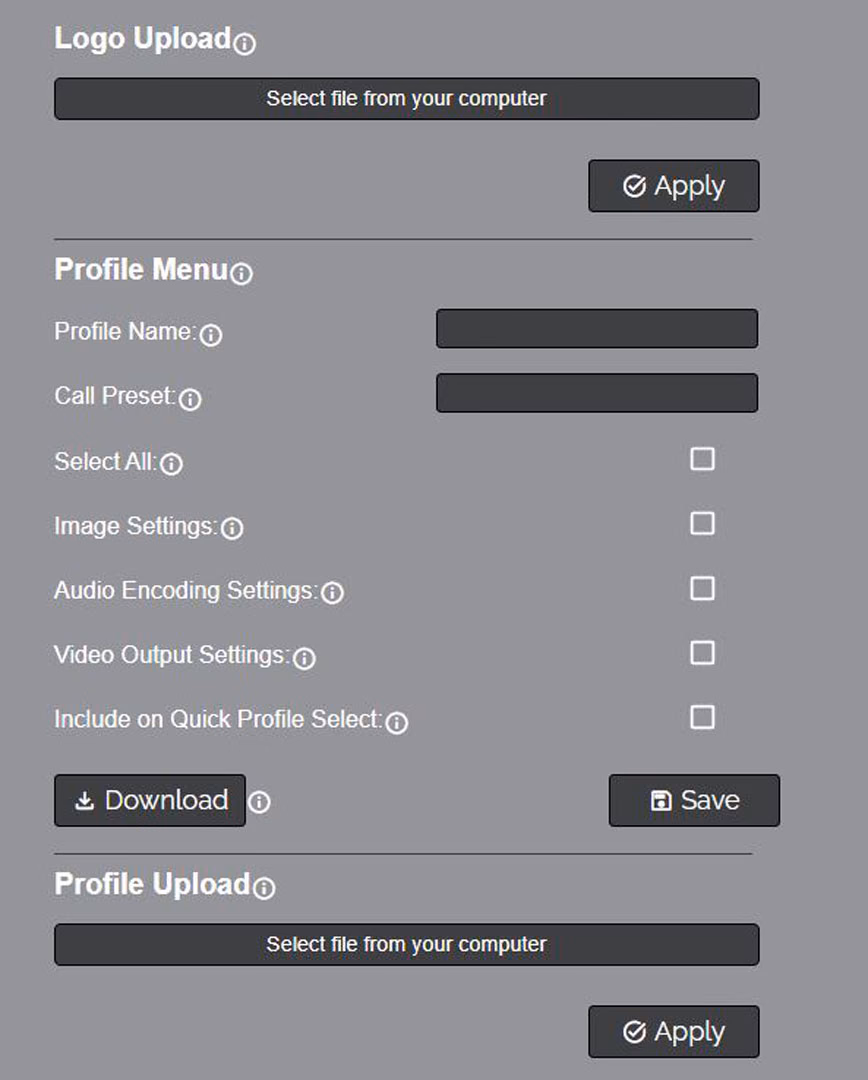The height and width of the screenshot is (1080, 868).
Task: Click the Profile Menu info icon
Action: click(241, 273)
